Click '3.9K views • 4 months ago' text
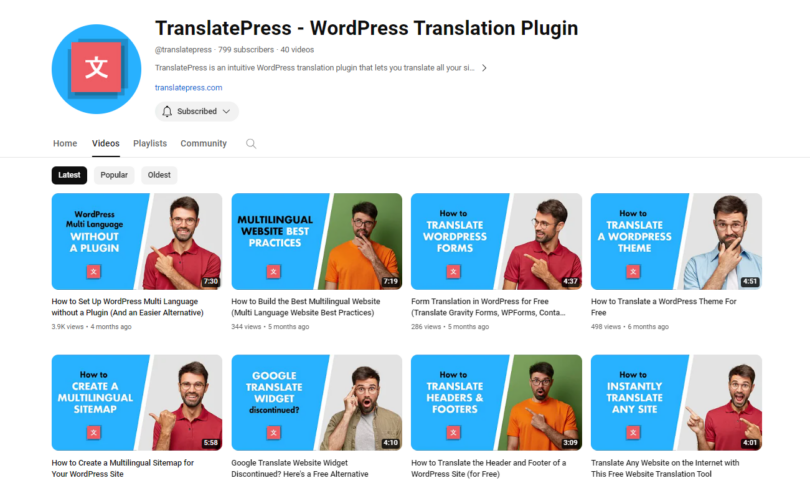Screen dimensions: 810x483 tap(91, 326)
